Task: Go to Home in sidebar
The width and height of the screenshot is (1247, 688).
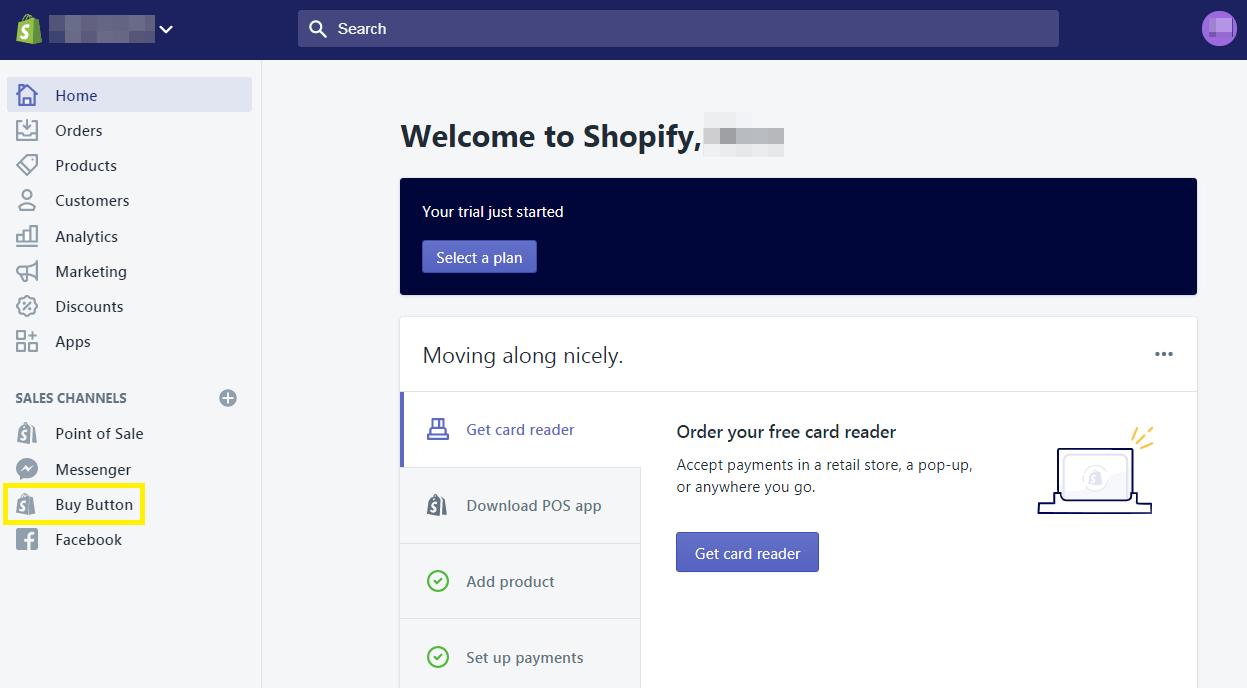Action: pos(129,95)
